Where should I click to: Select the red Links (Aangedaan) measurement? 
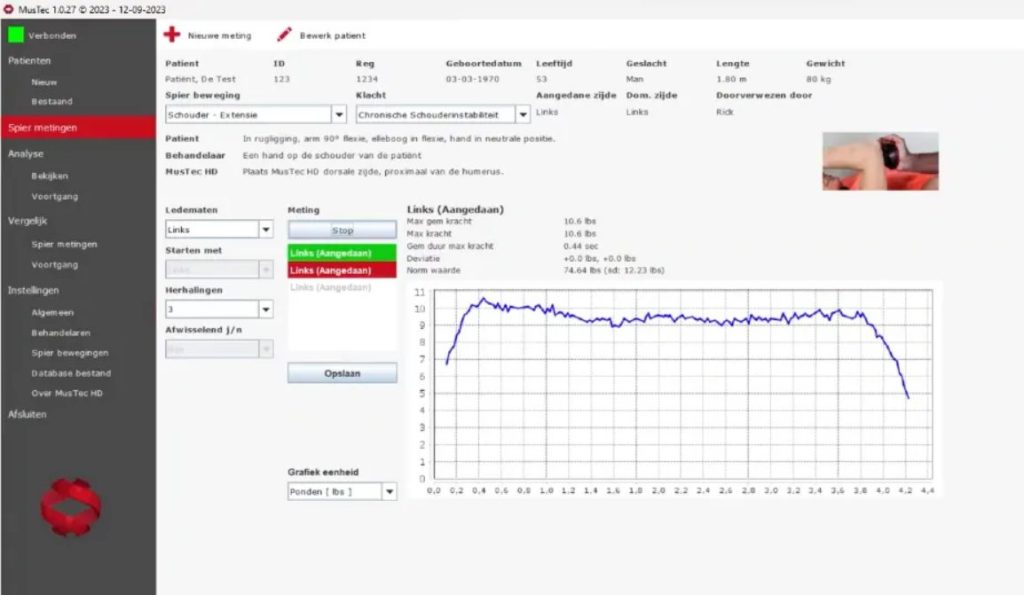342,270
